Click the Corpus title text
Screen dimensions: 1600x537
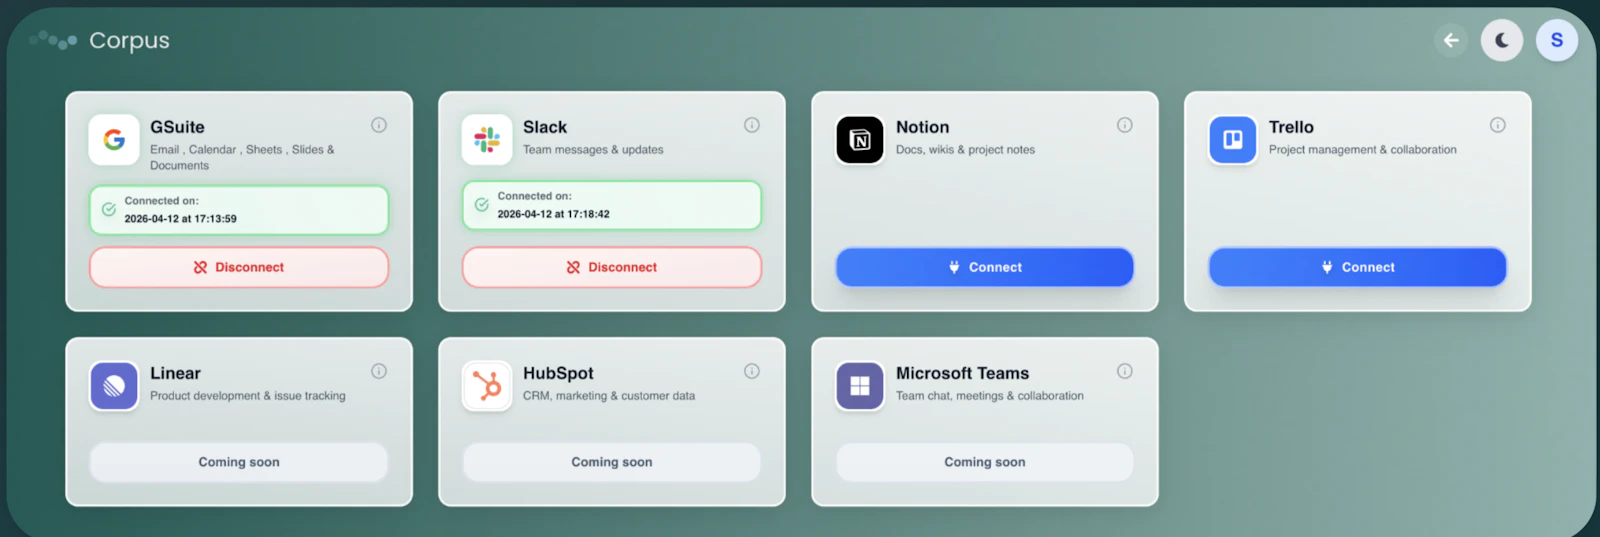click(x=129, y=40)
